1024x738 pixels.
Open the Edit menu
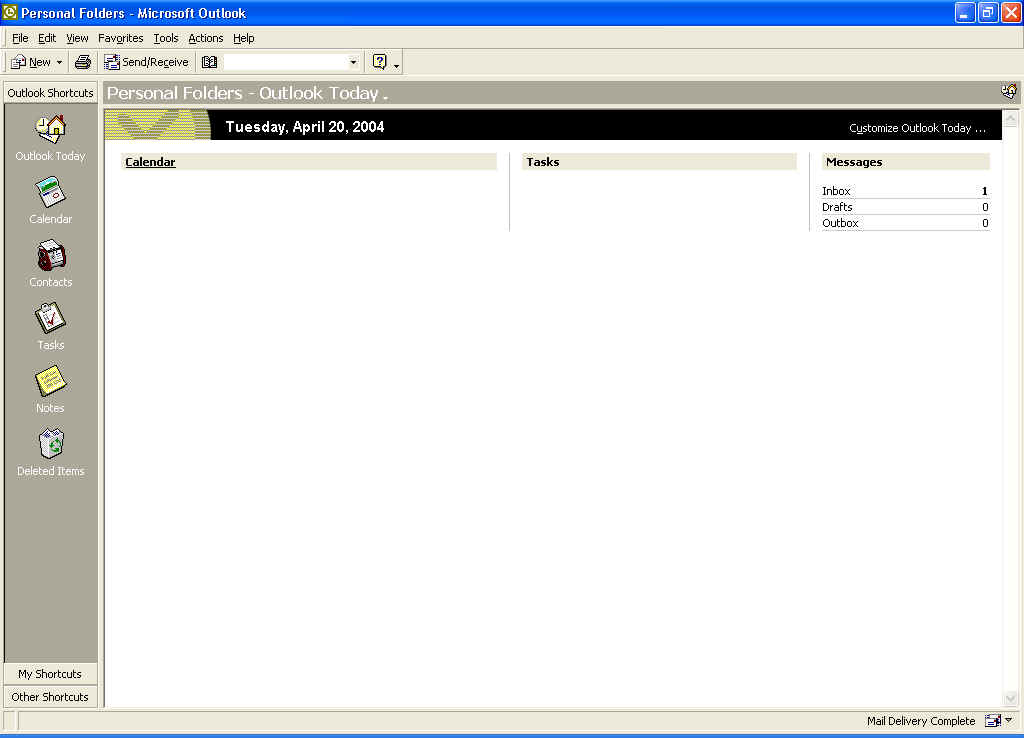click(47, 38)
